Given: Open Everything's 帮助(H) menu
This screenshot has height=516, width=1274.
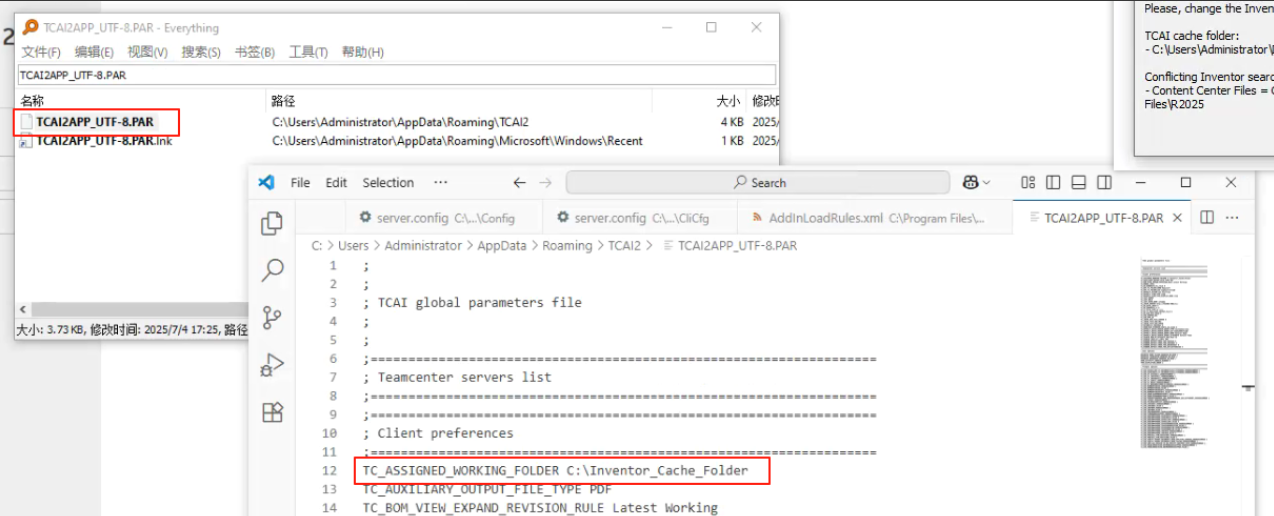Looking at the screenshot, I should click(x=363, y=52).
